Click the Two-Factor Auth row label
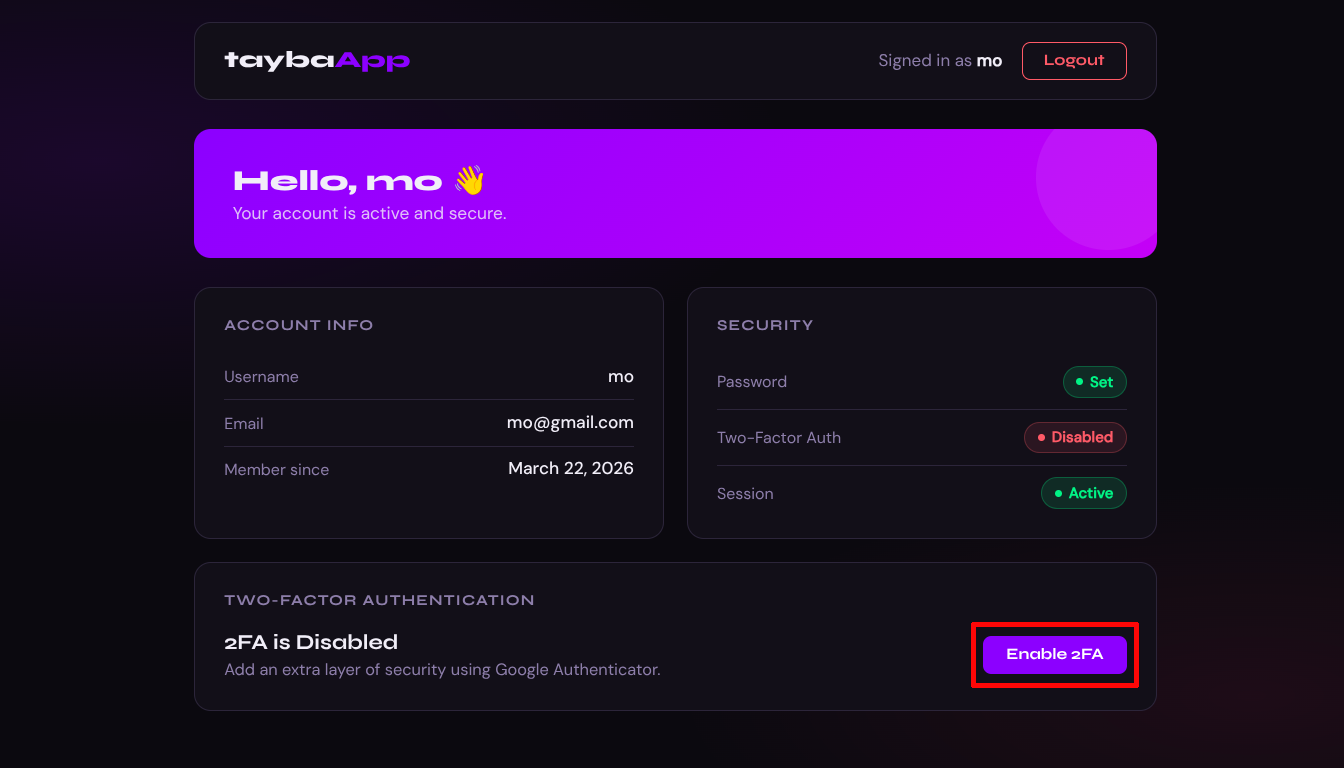 click(778, 438)
